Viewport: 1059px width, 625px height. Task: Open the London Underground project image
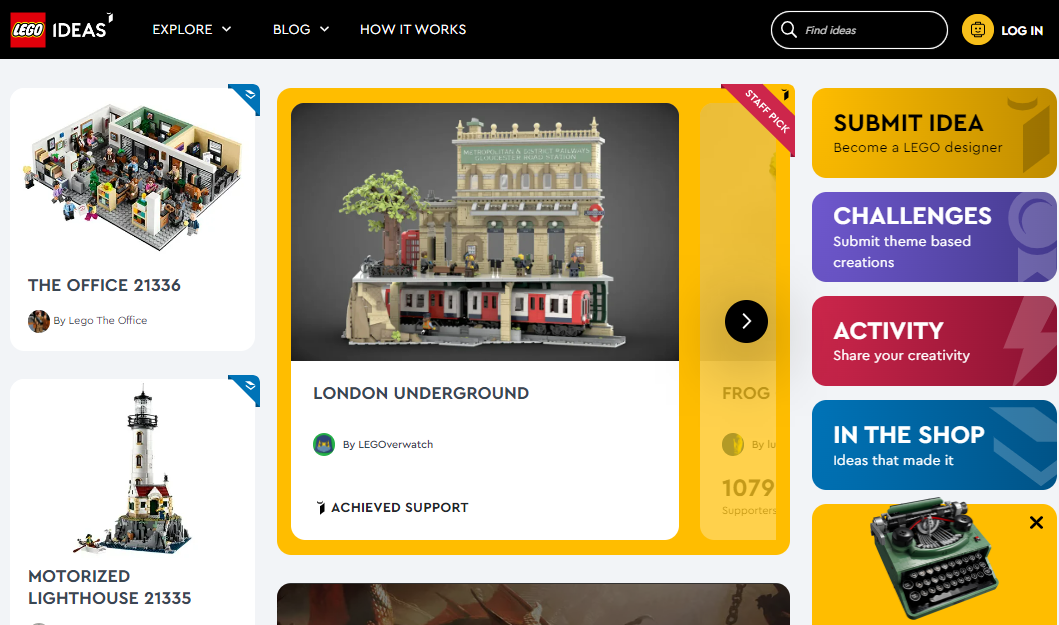tap(485, 232)
